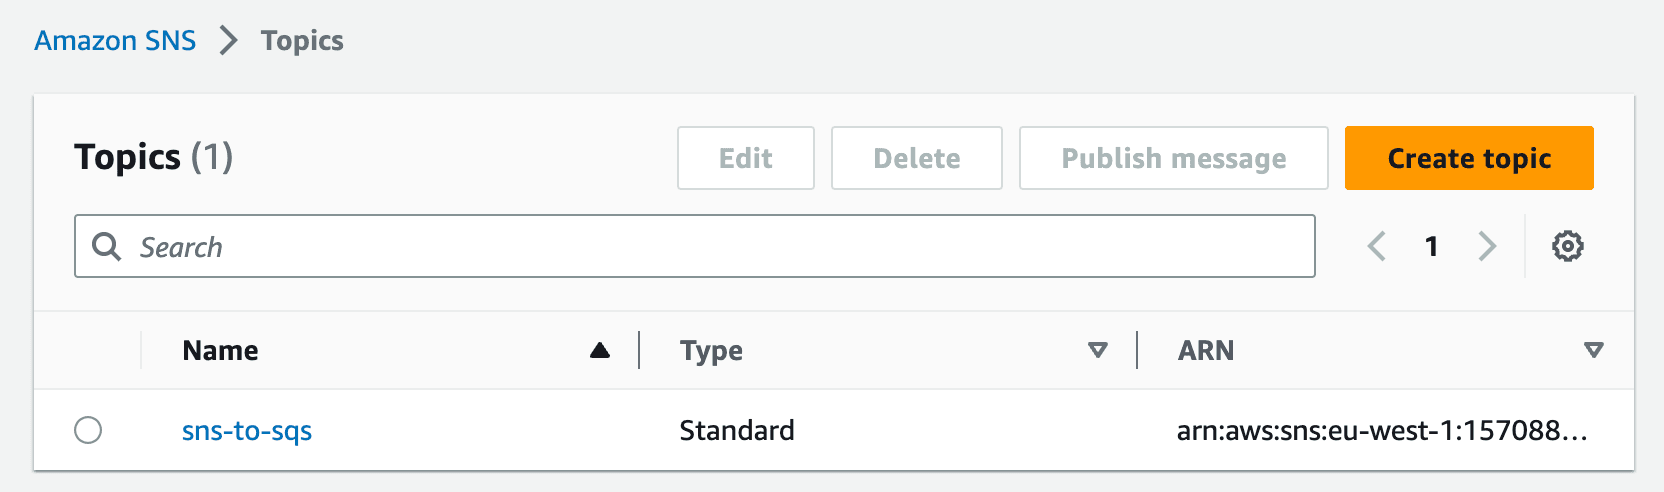This screenshot has width=1664, height=492.
Task: Click the Edit button
Action: [x=746, y=158]
